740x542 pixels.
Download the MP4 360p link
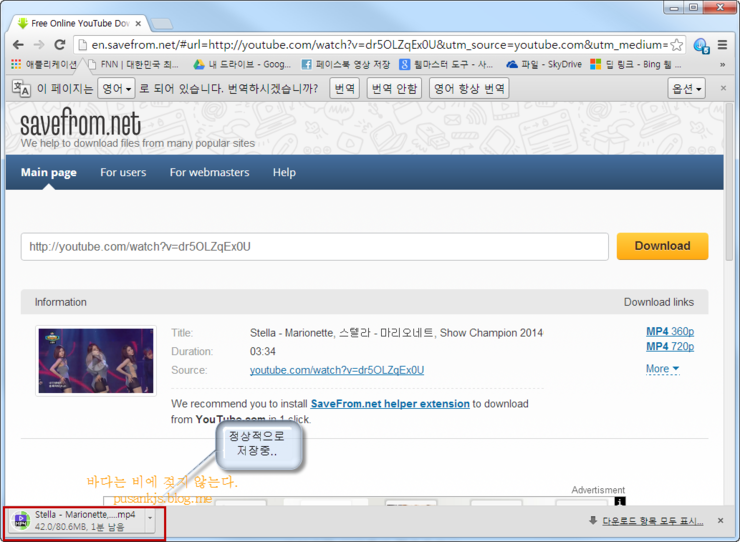click(670, 331)
